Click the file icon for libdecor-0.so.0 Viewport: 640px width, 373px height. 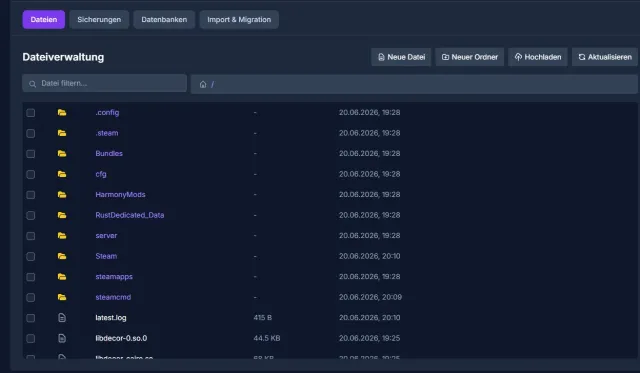(62, 338)
